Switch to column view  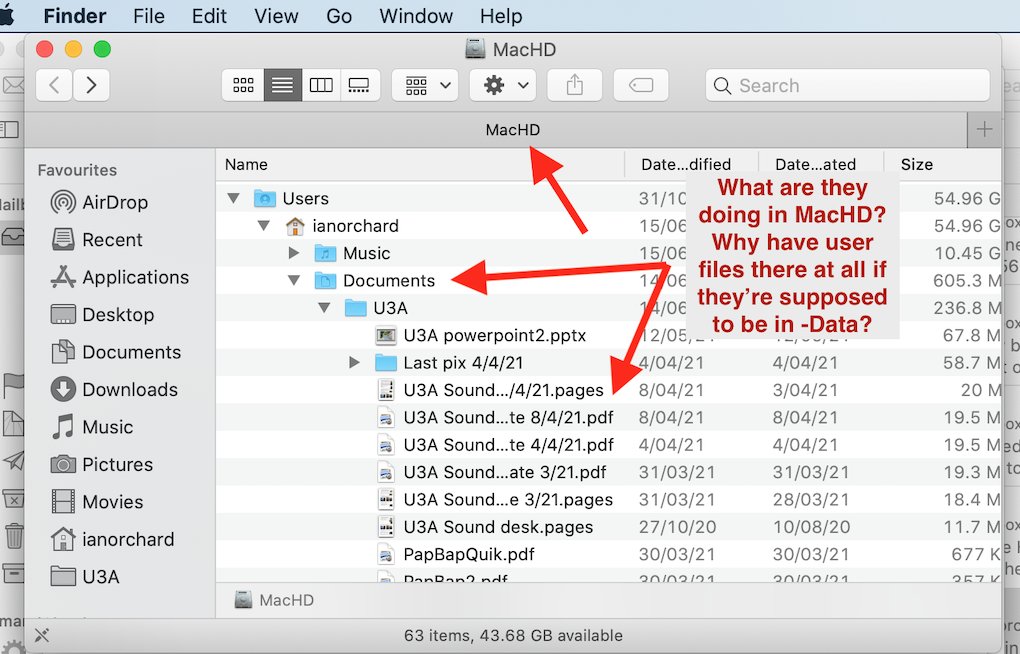pyautogui.click(x=321, y=85)
